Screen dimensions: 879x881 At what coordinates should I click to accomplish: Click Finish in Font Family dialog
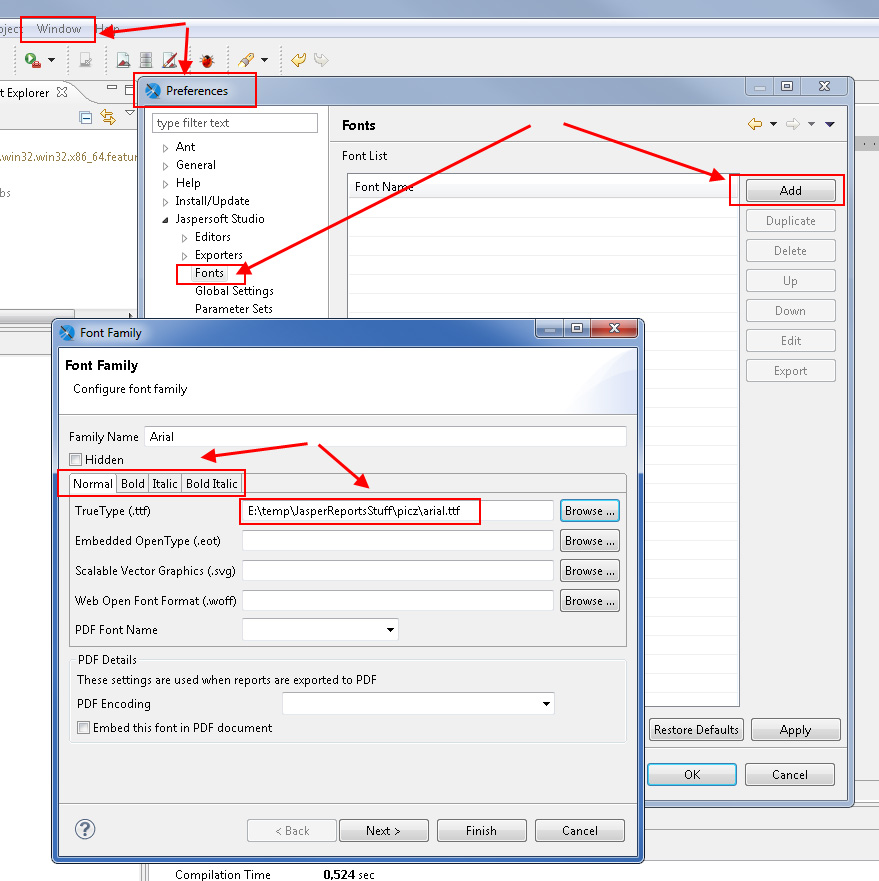pos(481,830)
